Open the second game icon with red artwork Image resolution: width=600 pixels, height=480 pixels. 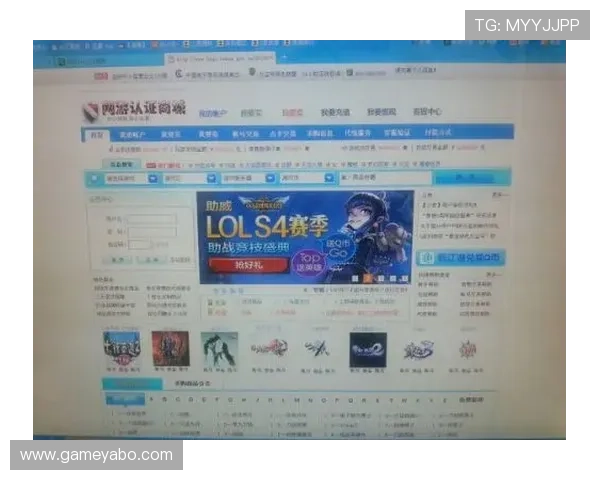click(x=170, y=348)
